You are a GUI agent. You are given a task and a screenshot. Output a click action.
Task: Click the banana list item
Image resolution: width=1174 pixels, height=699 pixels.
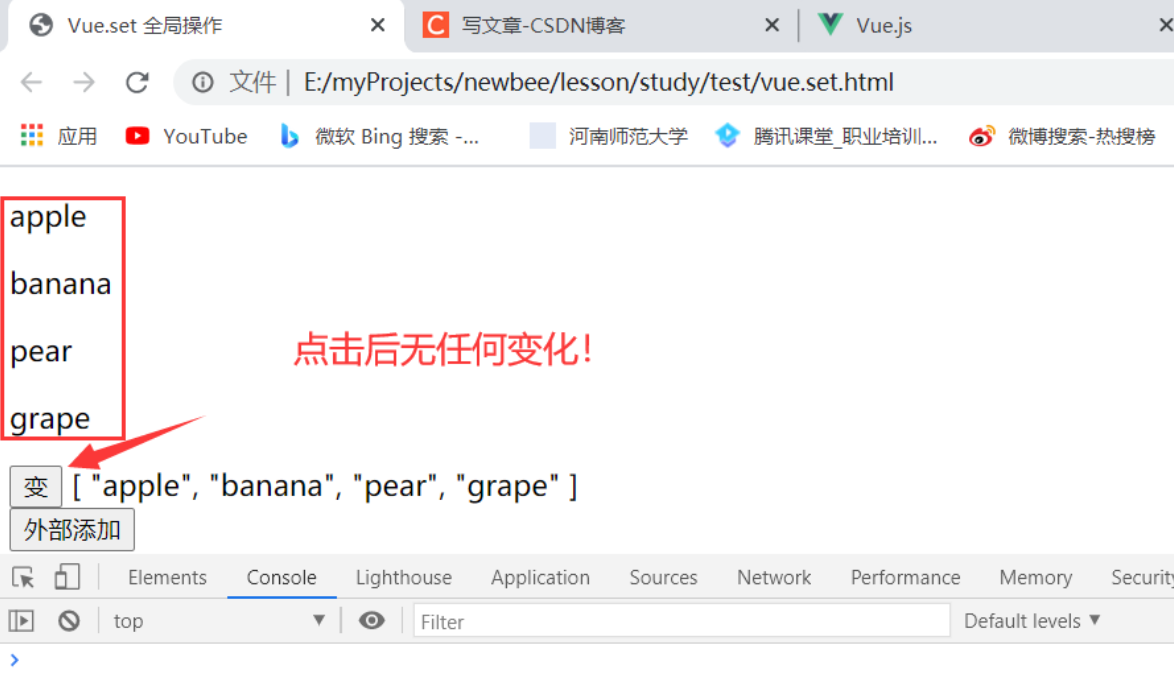tap(61, 284)
